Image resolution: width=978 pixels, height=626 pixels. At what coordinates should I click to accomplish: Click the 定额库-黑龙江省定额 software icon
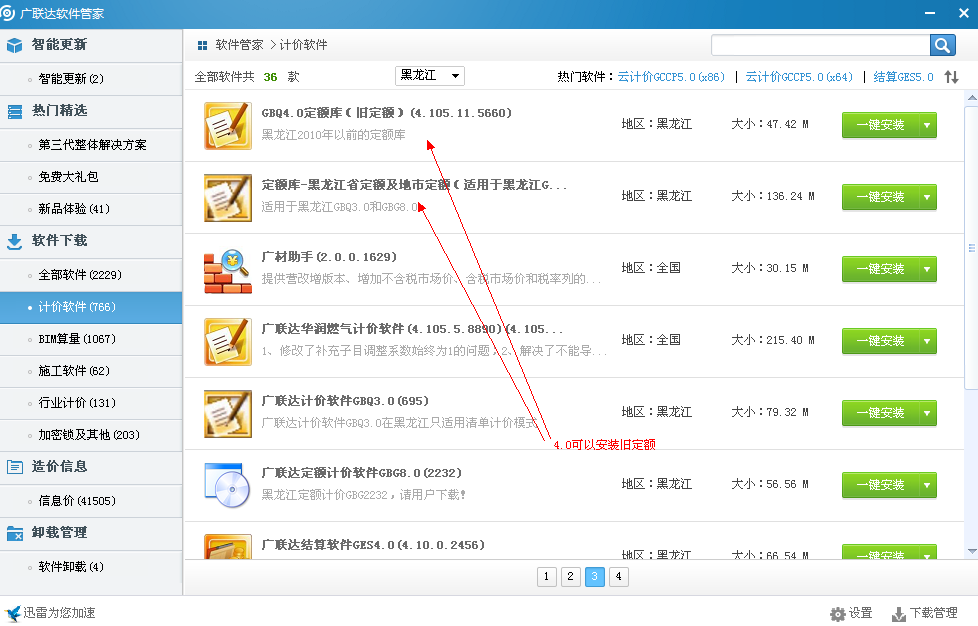pos(228,198)
